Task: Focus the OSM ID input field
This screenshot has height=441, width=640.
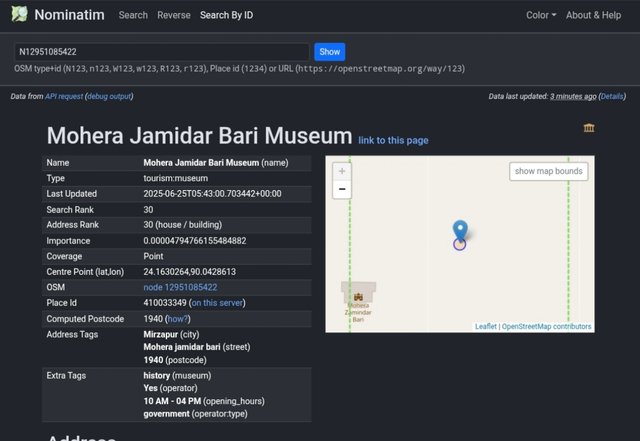Action: (x=162, y=52)
